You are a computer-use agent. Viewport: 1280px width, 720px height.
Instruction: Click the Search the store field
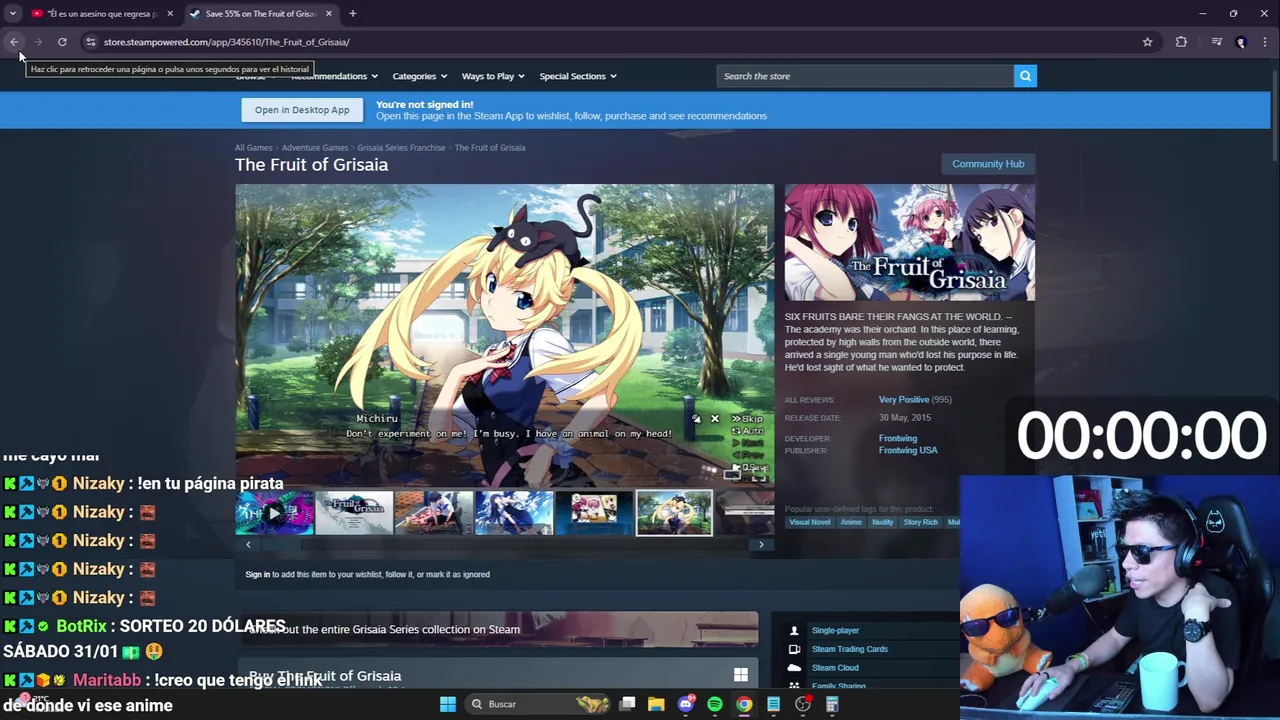point(865,76)
